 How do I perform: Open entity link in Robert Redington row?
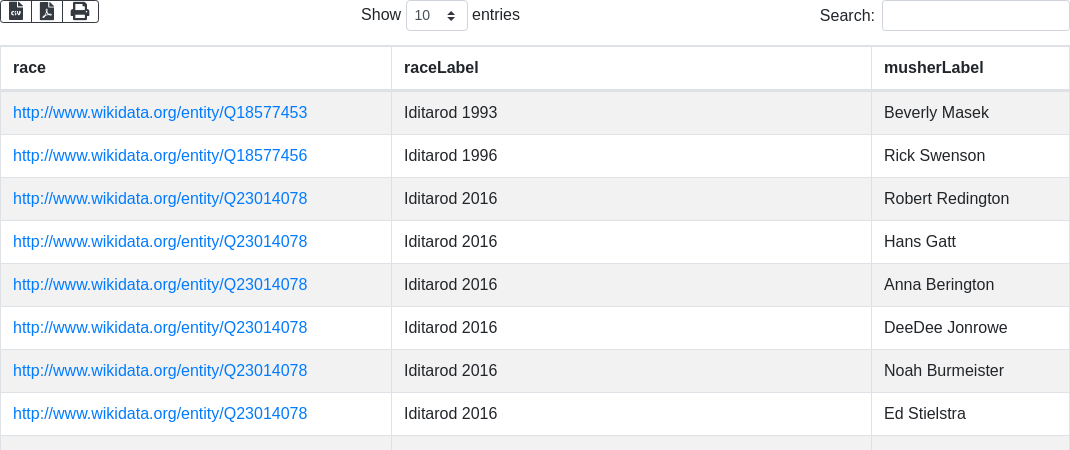point(160,199)
